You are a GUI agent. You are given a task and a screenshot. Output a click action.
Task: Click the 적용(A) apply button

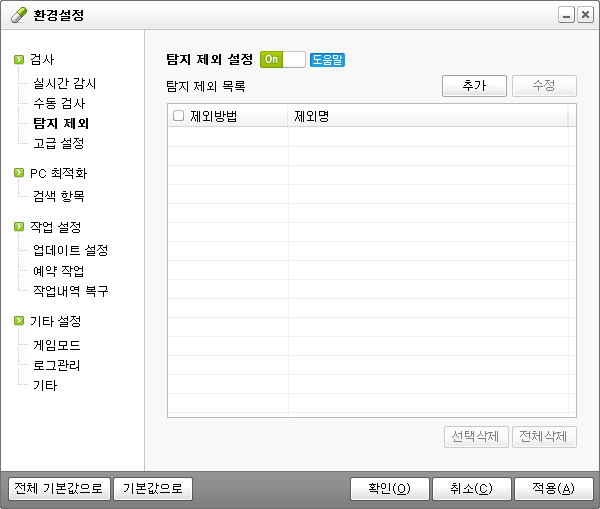pos(553,489)
